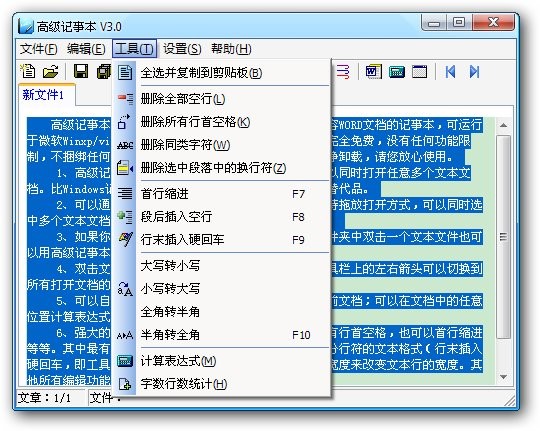Image resolution: width=540 pixels, height=431 pixels.
Task: Click the icon beside 删除所有行首空格
Action: (124, 122)
